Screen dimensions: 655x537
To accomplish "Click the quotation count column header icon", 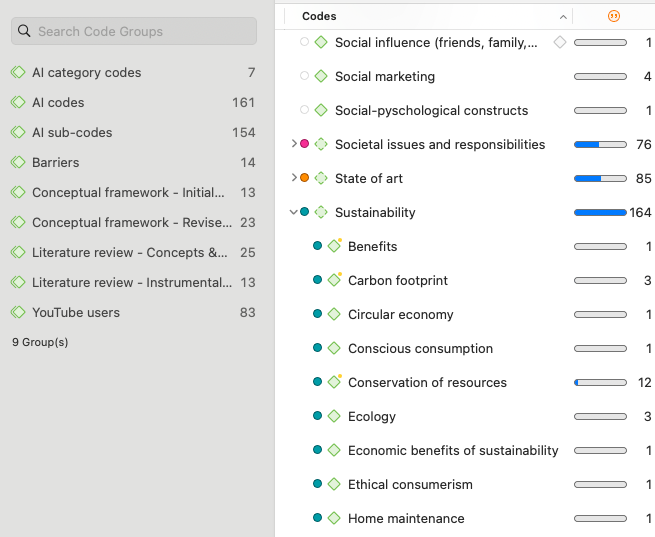I will click(613, 16).
